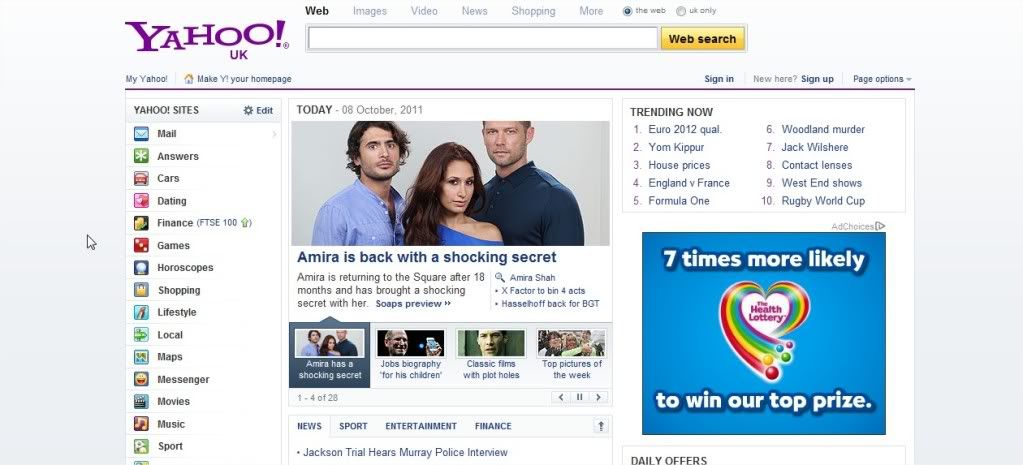Click the Games red dice icon
This screenshot has width=1023, height=465.
(x=141, y=245)
